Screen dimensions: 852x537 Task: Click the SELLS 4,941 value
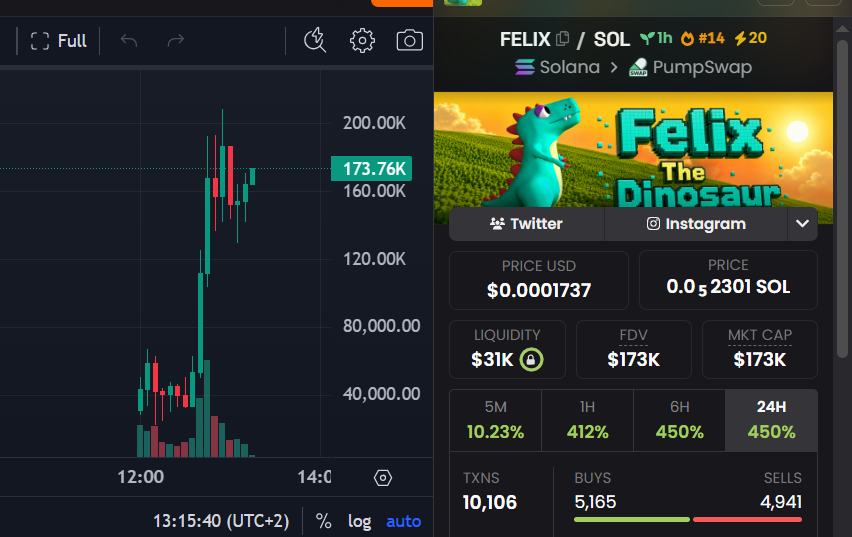coord(781,502)
